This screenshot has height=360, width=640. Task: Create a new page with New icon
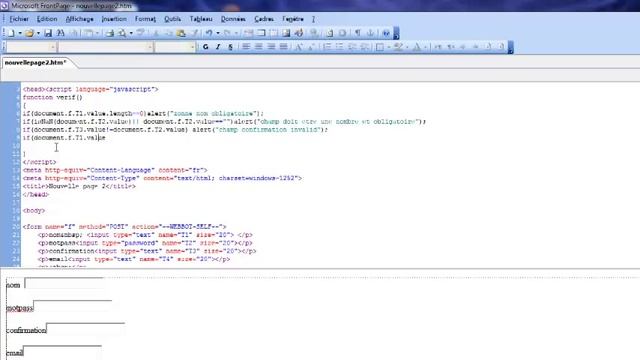pos(11,33)
